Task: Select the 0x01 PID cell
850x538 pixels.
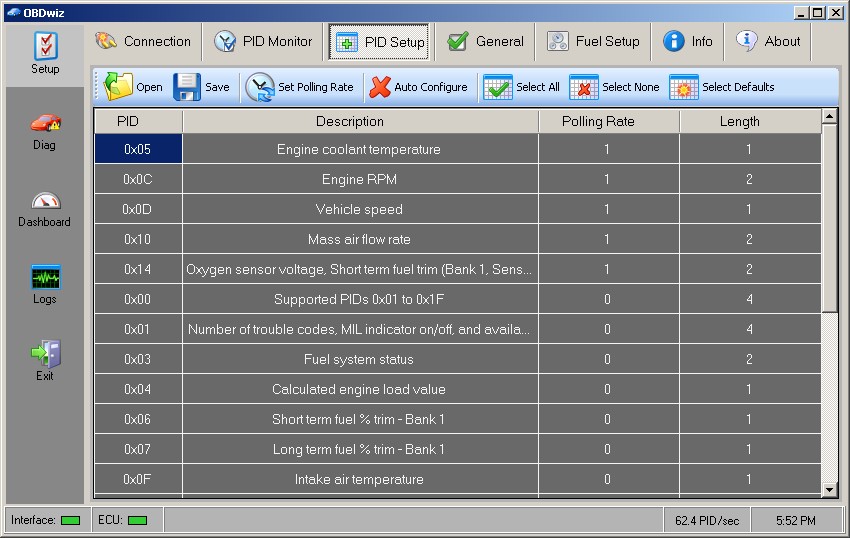Action: [x=138, y=329]
